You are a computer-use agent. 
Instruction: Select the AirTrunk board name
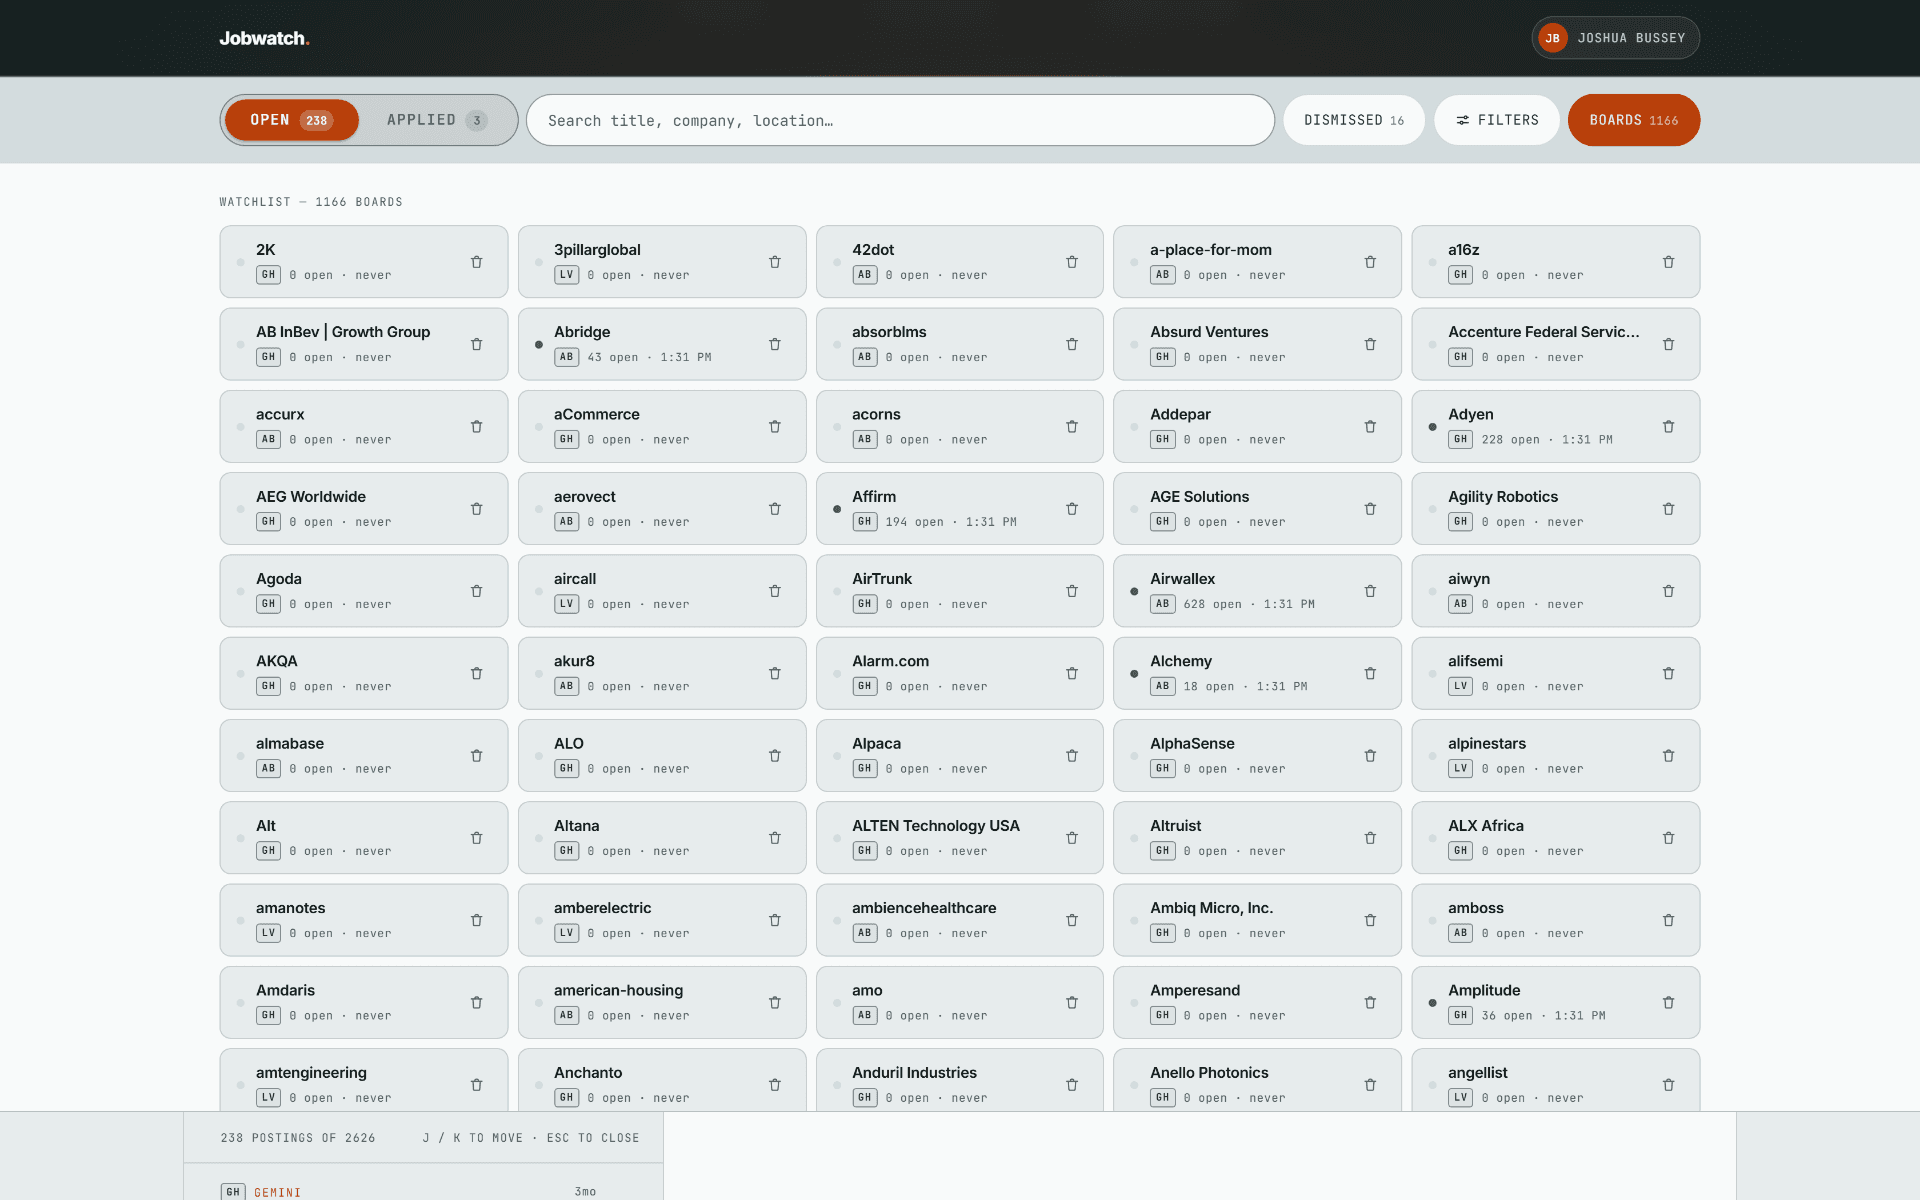click(x=882, y=579)
